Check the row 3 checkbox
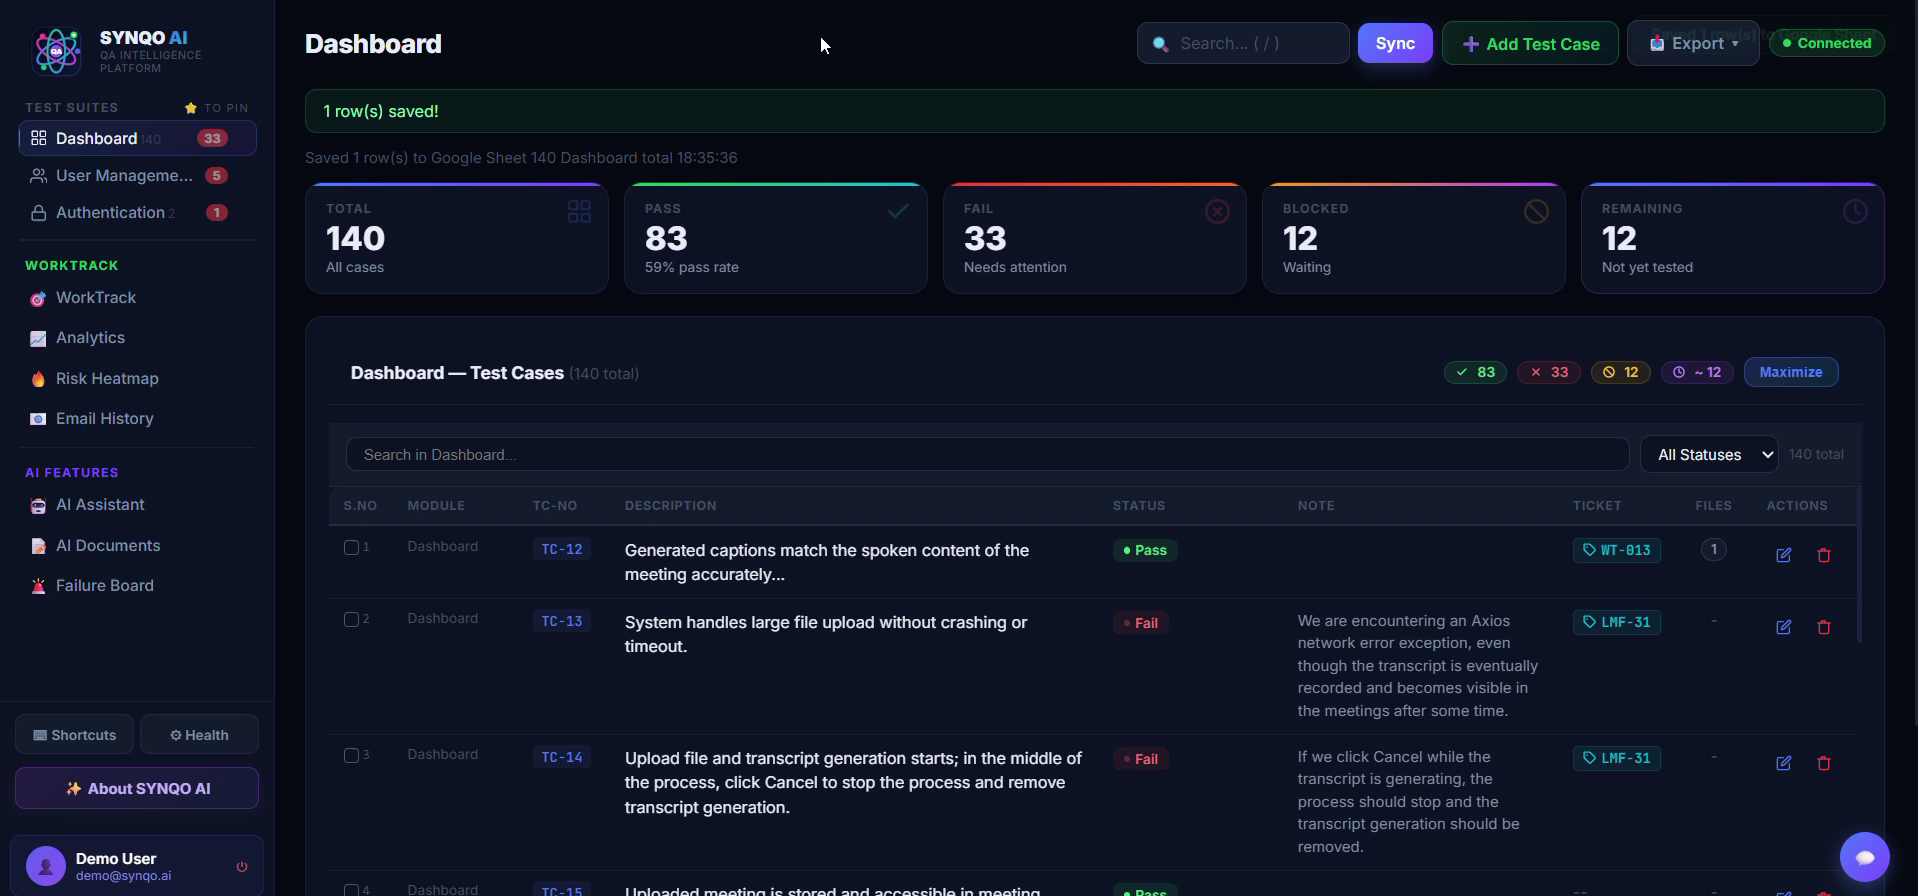This screenshot has width=1918, height=896. pos(351,755)
